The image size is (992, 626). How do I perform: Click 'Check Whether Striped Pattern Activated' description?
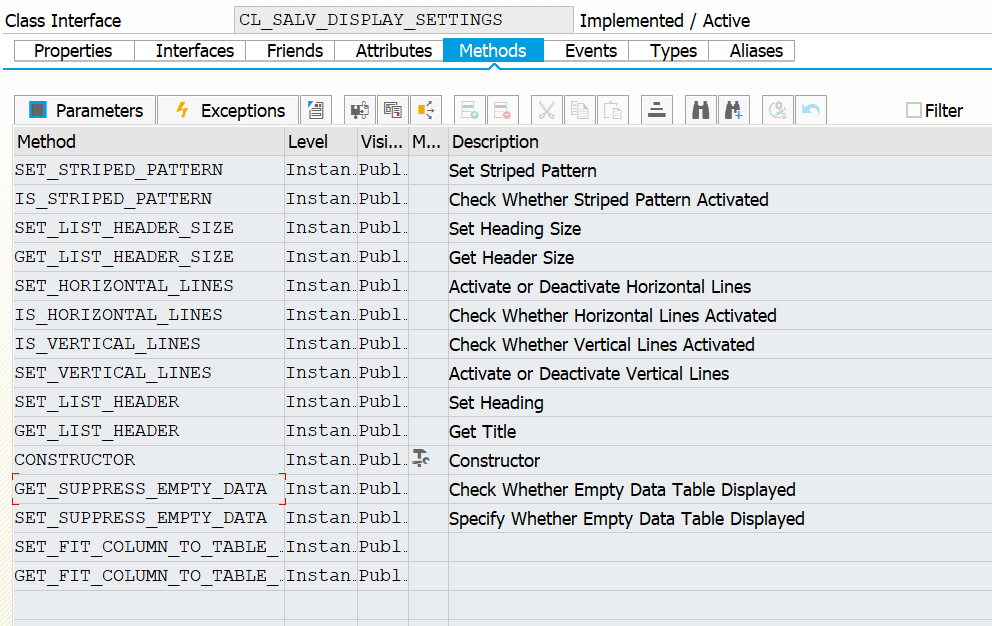tap(609, 200)
